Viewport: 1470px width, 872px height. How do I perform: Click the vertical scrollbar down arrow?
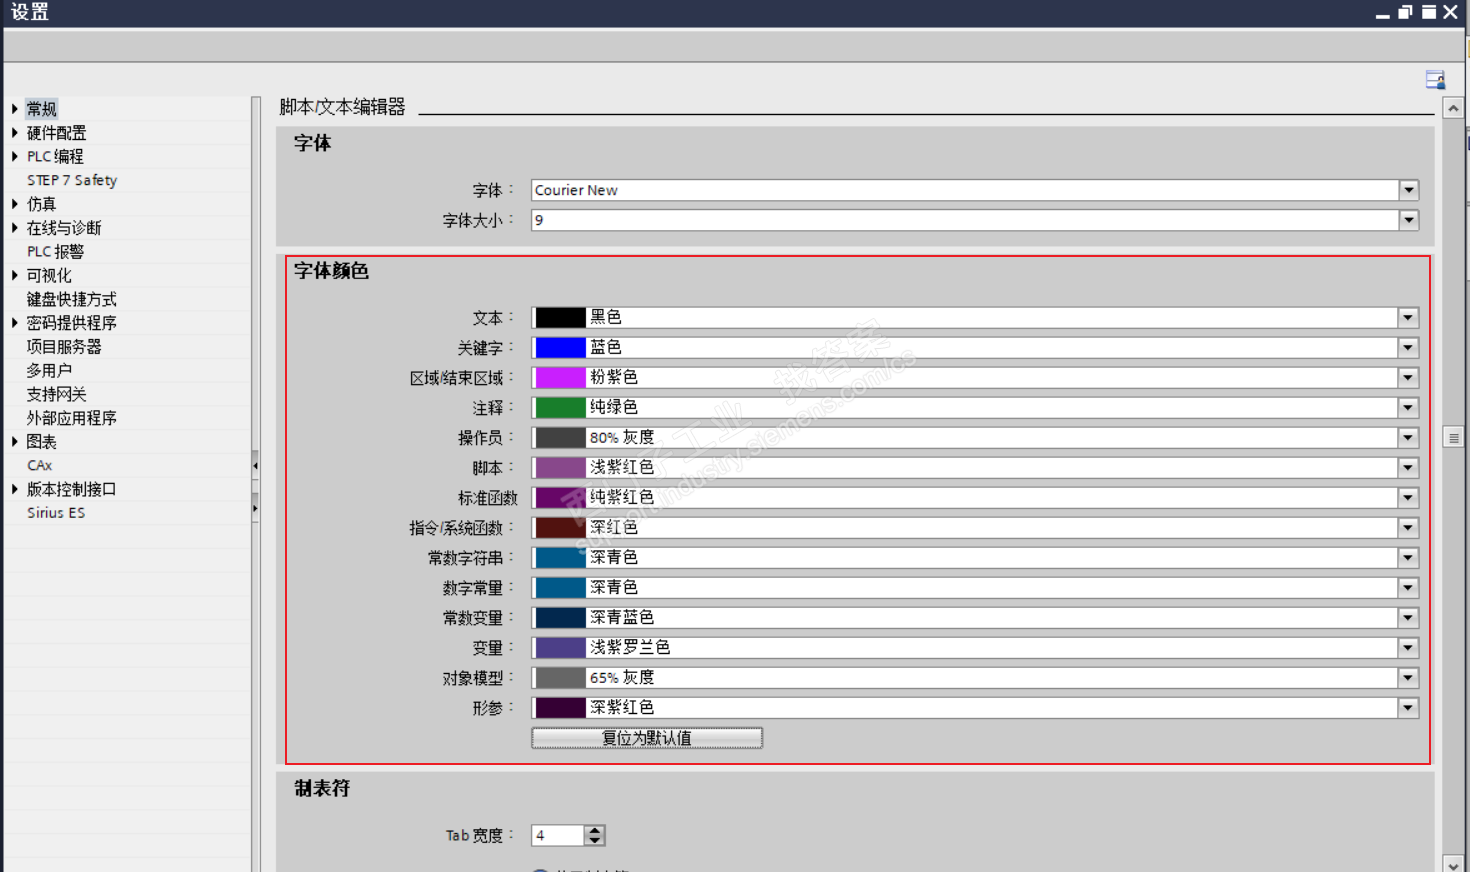pos(1453,864)
